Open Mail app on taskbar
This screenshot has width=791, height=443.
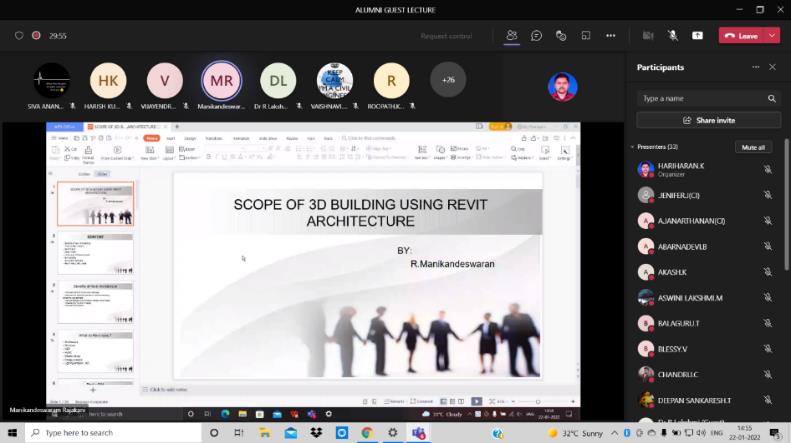(x=291, y=433)
